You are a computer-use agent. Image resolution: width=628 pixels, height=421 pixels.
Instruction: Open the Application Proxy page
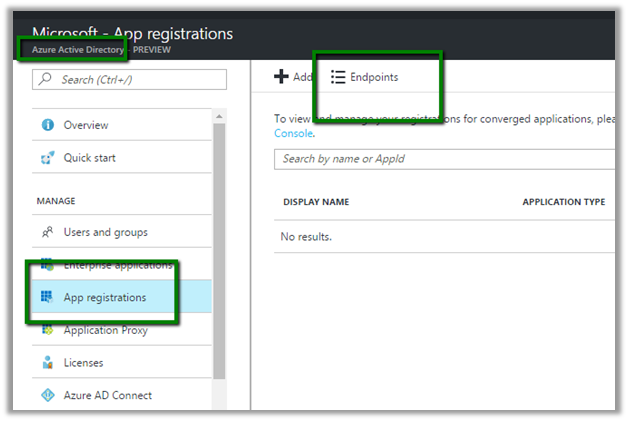(106, 330)
